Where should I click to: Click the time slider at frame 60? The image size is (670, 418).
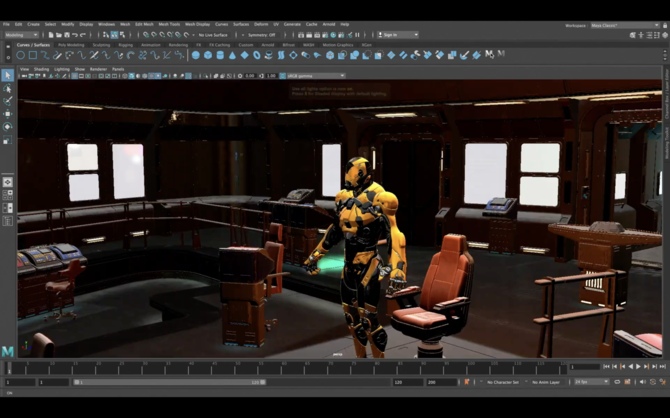tap(282, 368)
